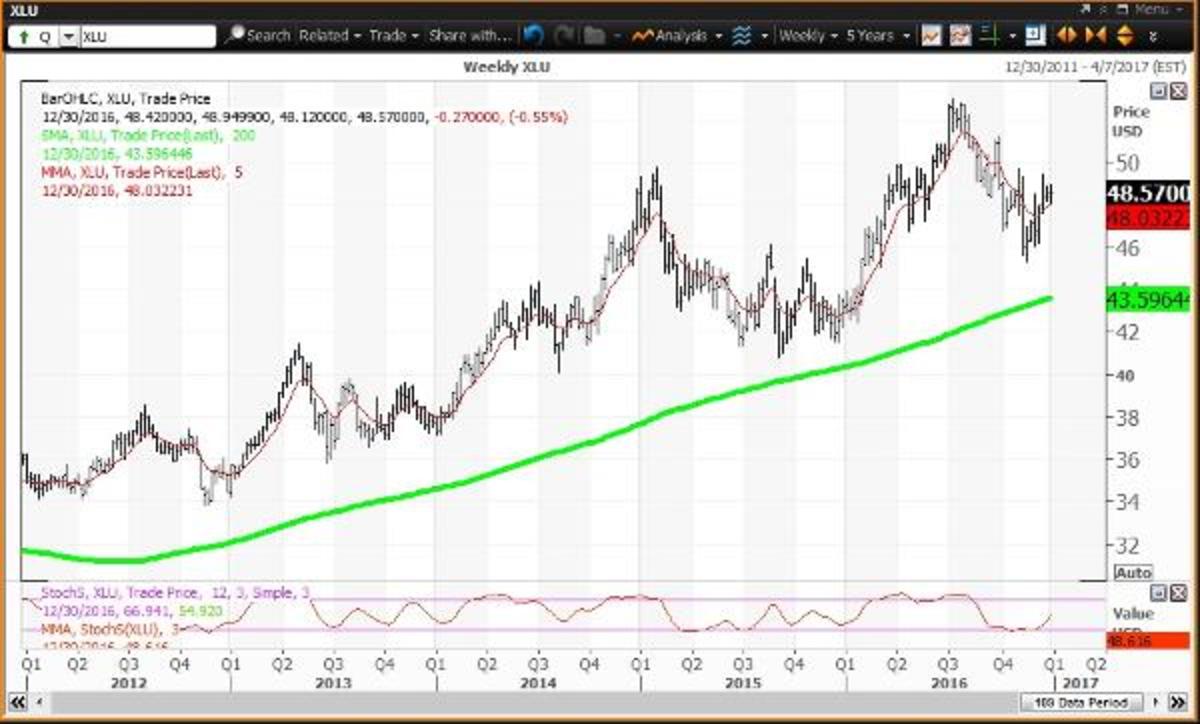Open the Related menu

click(x=329, y=36)
